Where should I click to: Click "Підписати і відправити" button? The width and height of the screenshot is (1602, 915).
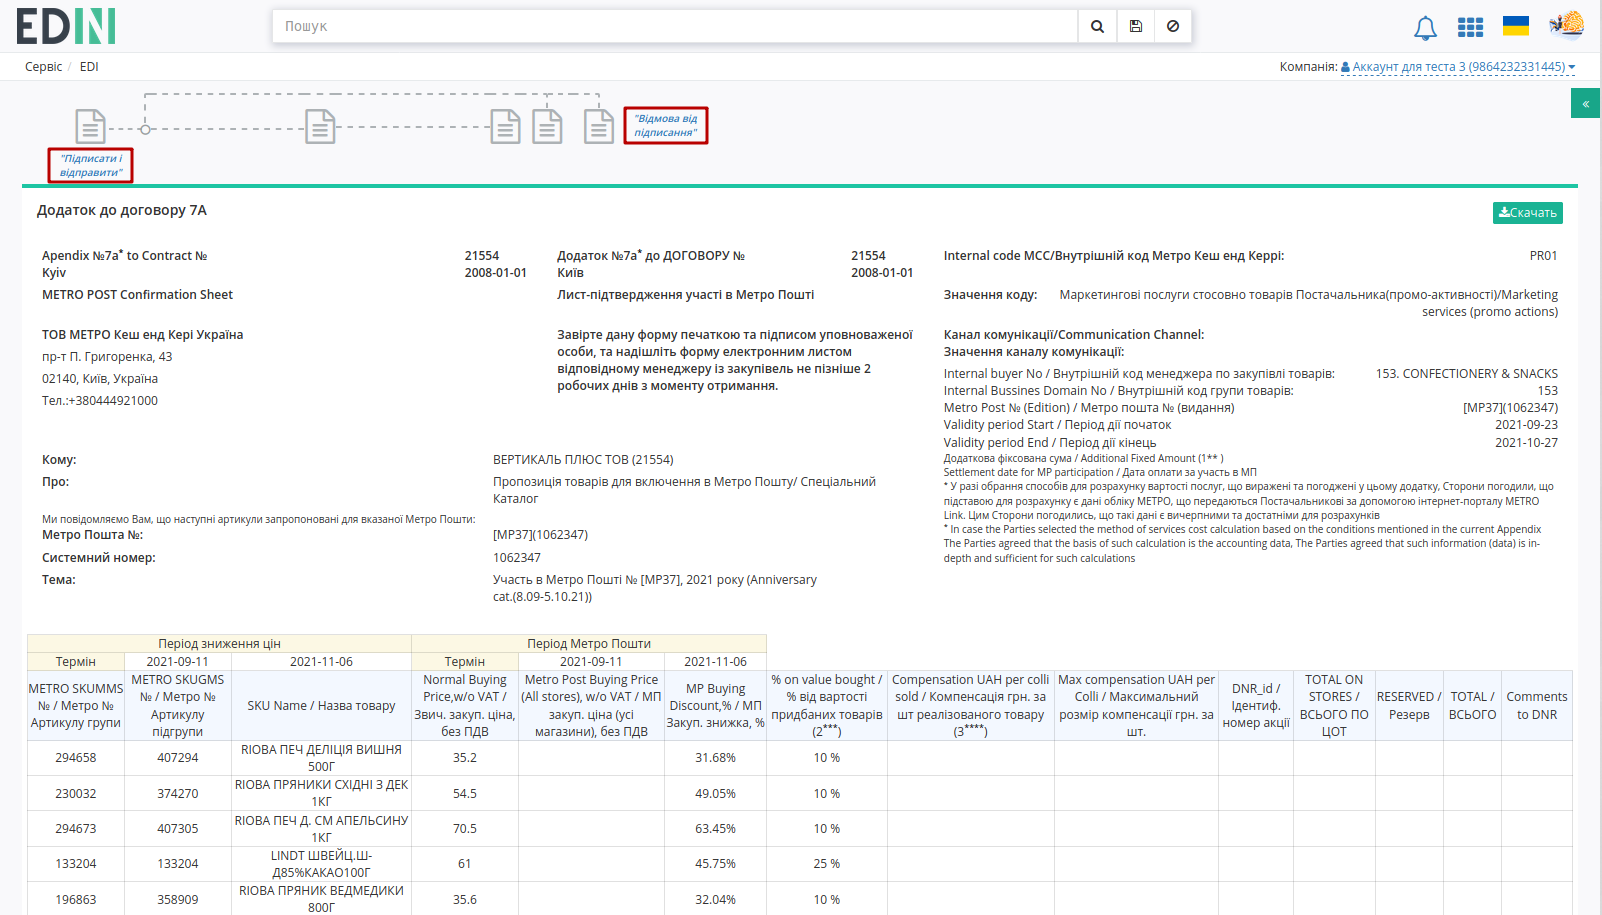click(x=90, y=165)
